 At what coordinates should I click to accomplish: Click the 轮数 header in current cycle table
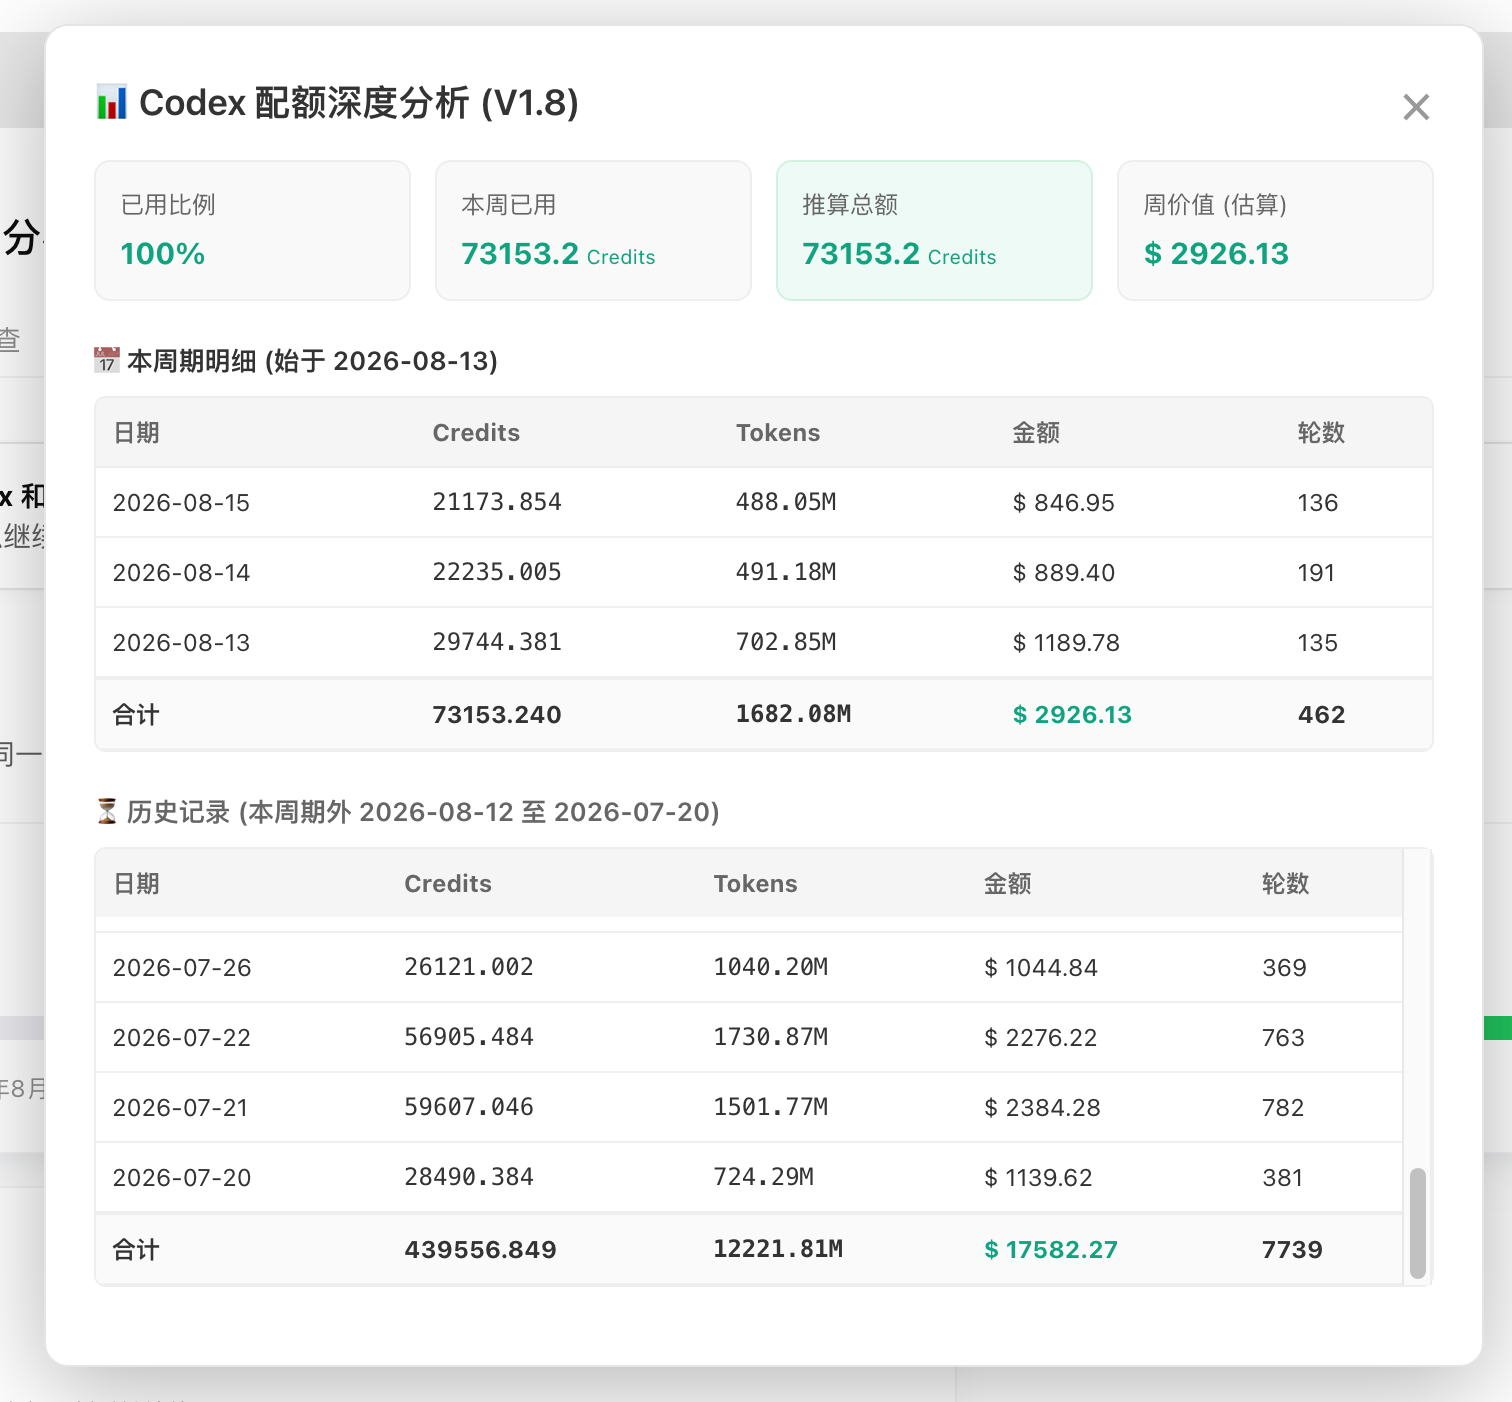click(1321, 433)
